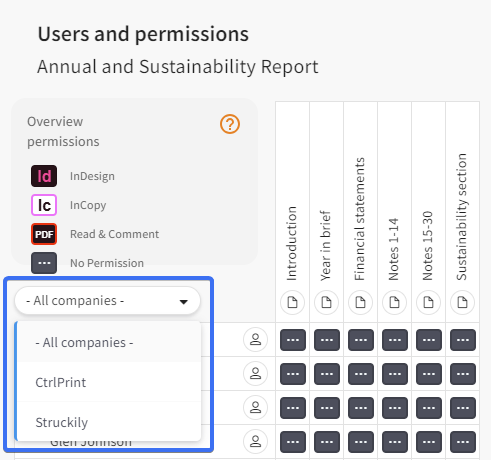Open the orange help question mark icon

tap(230, 124)
